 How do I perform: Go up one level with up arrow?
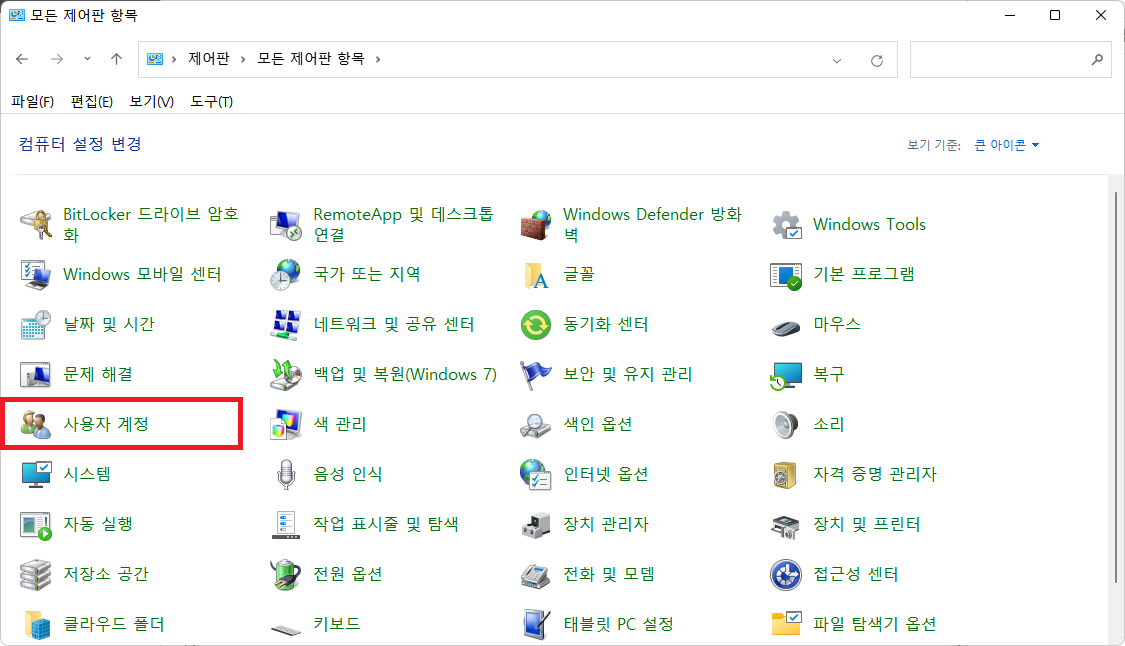[x=116, y=59]
